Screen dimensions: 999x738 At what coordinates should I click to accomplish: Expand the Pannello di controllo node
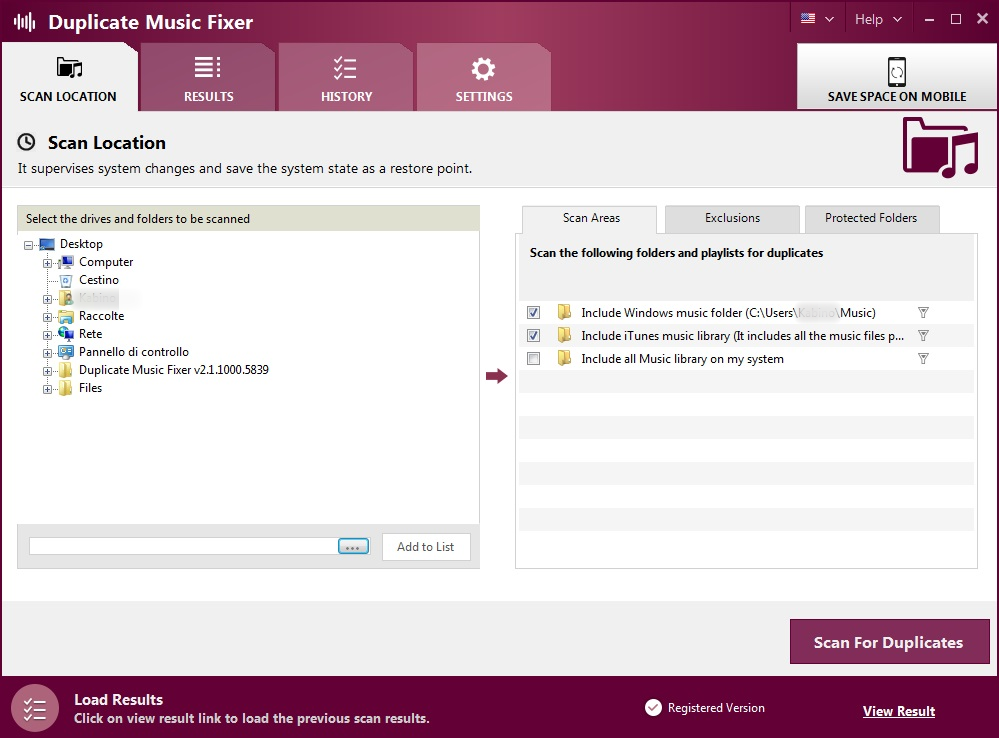pos(47,353)
